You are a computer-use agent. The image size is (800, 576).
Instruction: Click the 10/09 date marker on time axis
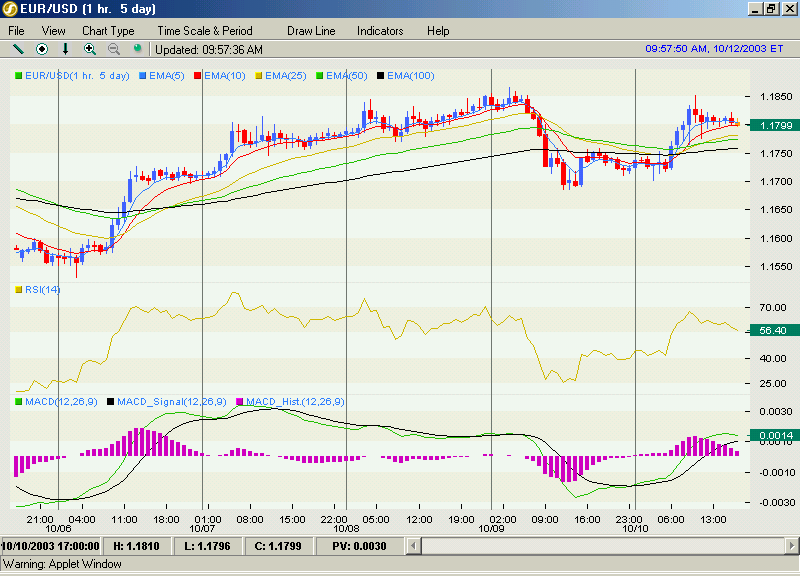(x=491, y=529)
